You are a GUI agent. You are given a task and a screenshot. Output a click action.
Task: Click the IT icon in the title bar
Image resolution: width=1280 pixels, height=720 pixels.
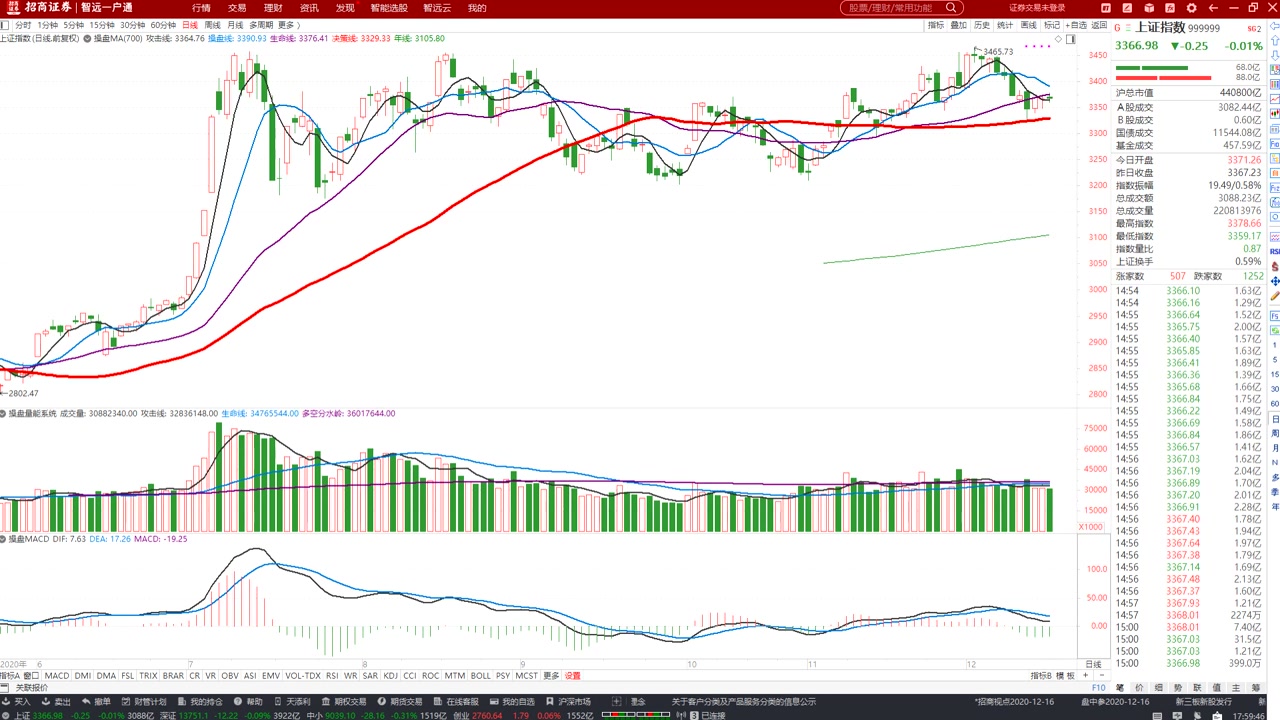(x=1106, y=8)
